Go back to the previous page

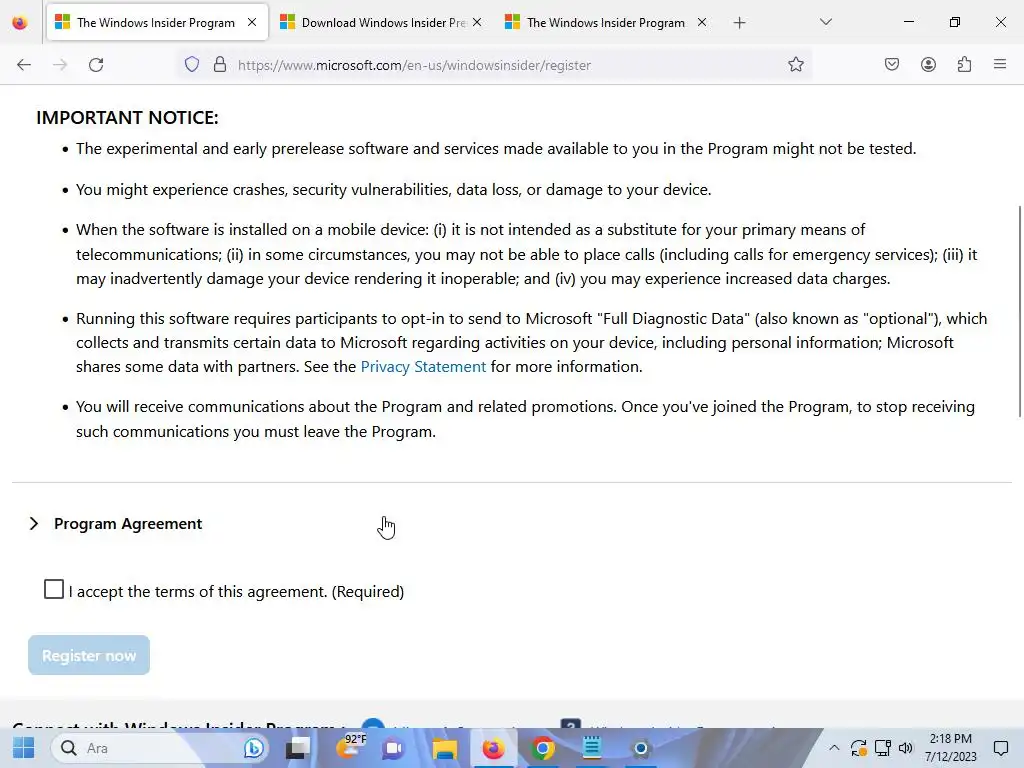click(x=24, y=65)
